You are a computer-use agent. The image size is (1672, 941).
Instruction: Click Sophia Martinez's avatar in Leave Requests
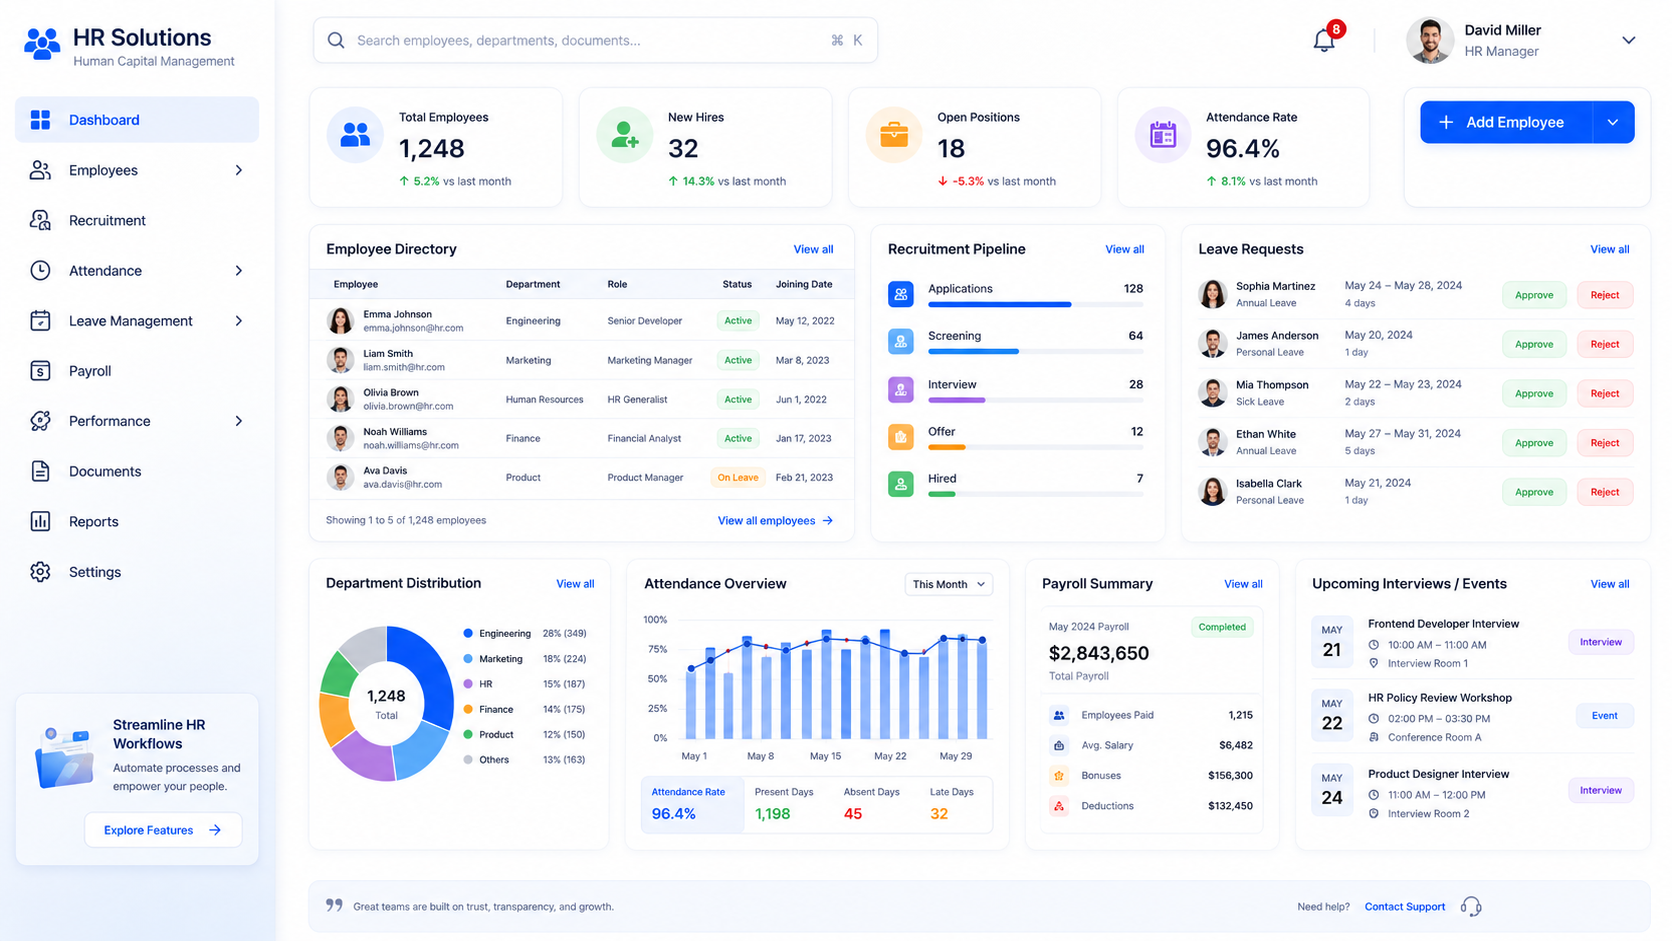pos(1212,294)
